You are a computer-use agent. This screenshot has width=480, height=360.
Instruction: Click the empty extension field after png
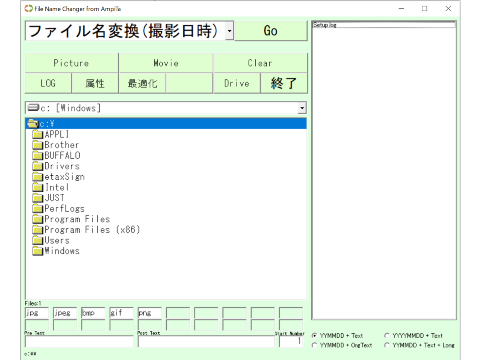pyautogui.click(x=178, y=313)
